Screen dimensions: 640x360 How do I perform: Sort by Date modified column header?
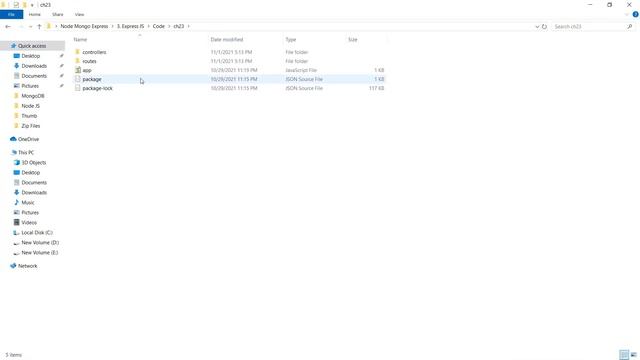tap(227, 40)
